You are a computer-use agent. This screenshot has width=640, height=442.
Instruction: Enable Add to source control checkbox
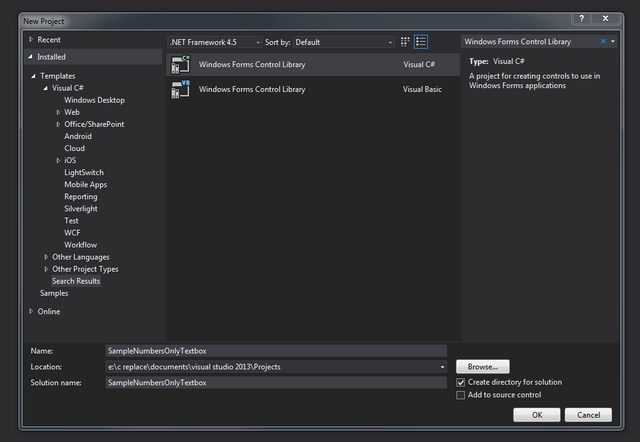[460, 395]
